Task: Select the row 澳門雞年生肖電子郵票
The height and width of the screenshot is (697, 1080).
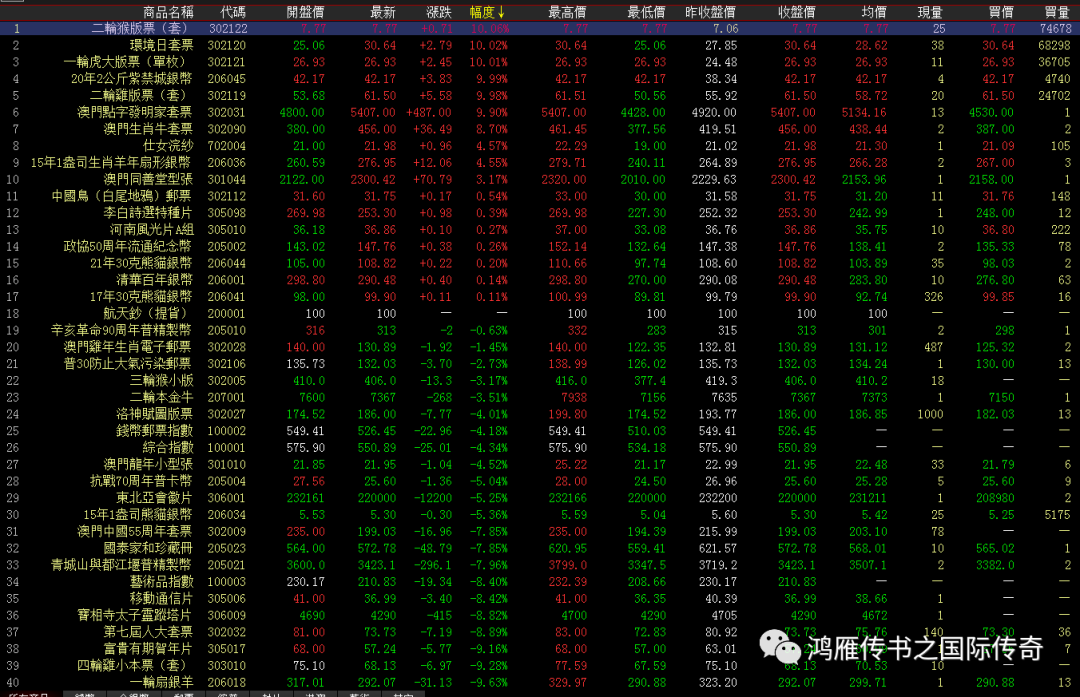Action: 540,346
